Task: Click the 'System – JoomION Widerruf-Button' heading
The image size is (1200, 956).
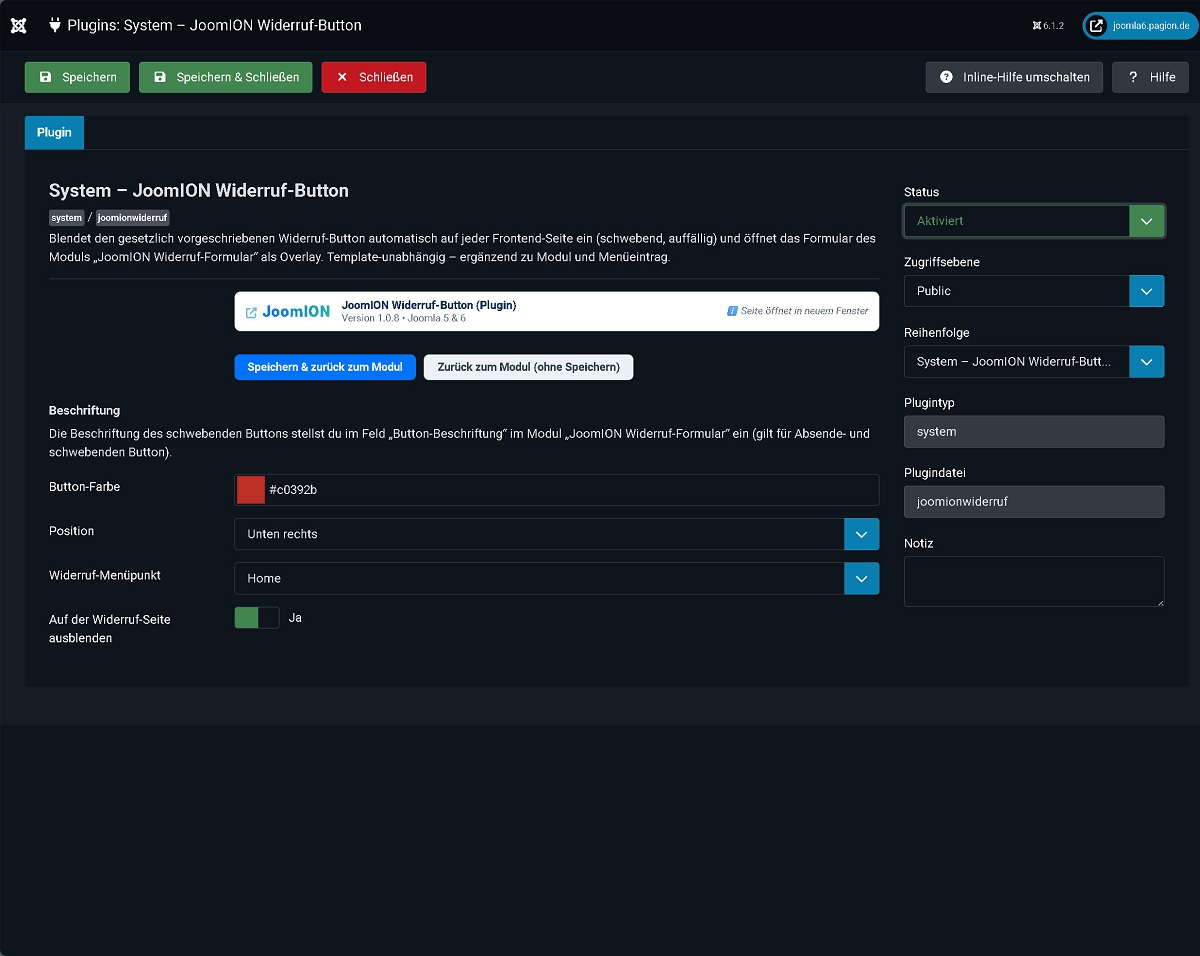Action: [x=199, y=190]
